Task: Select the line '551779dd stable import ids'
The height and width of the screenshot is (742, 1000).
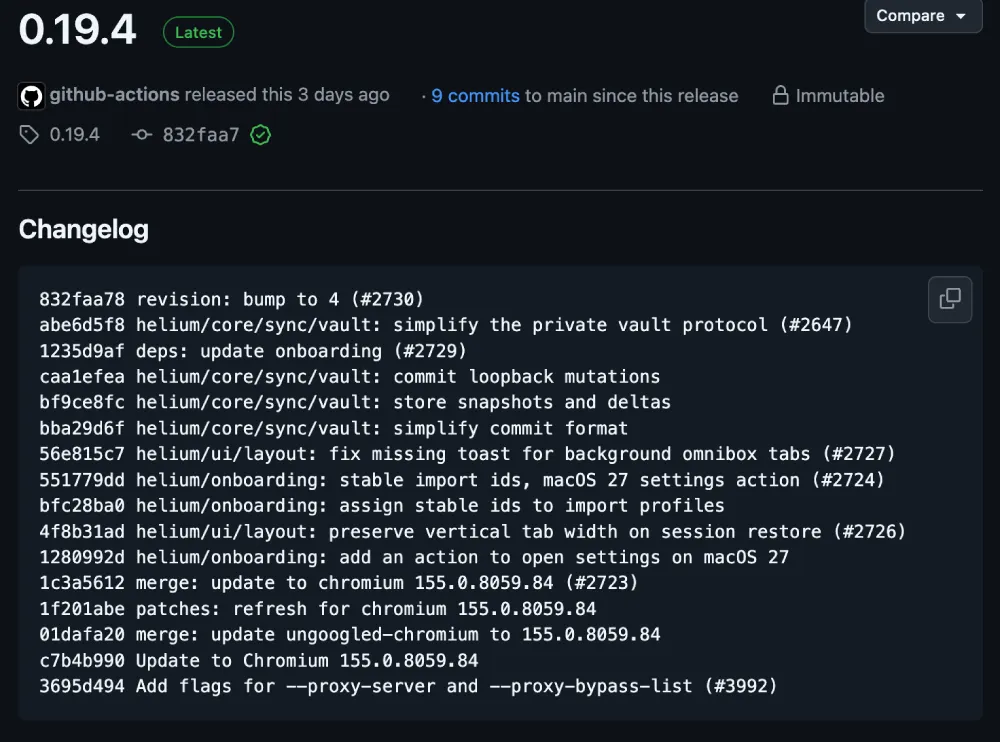Action: pos(462,480)
